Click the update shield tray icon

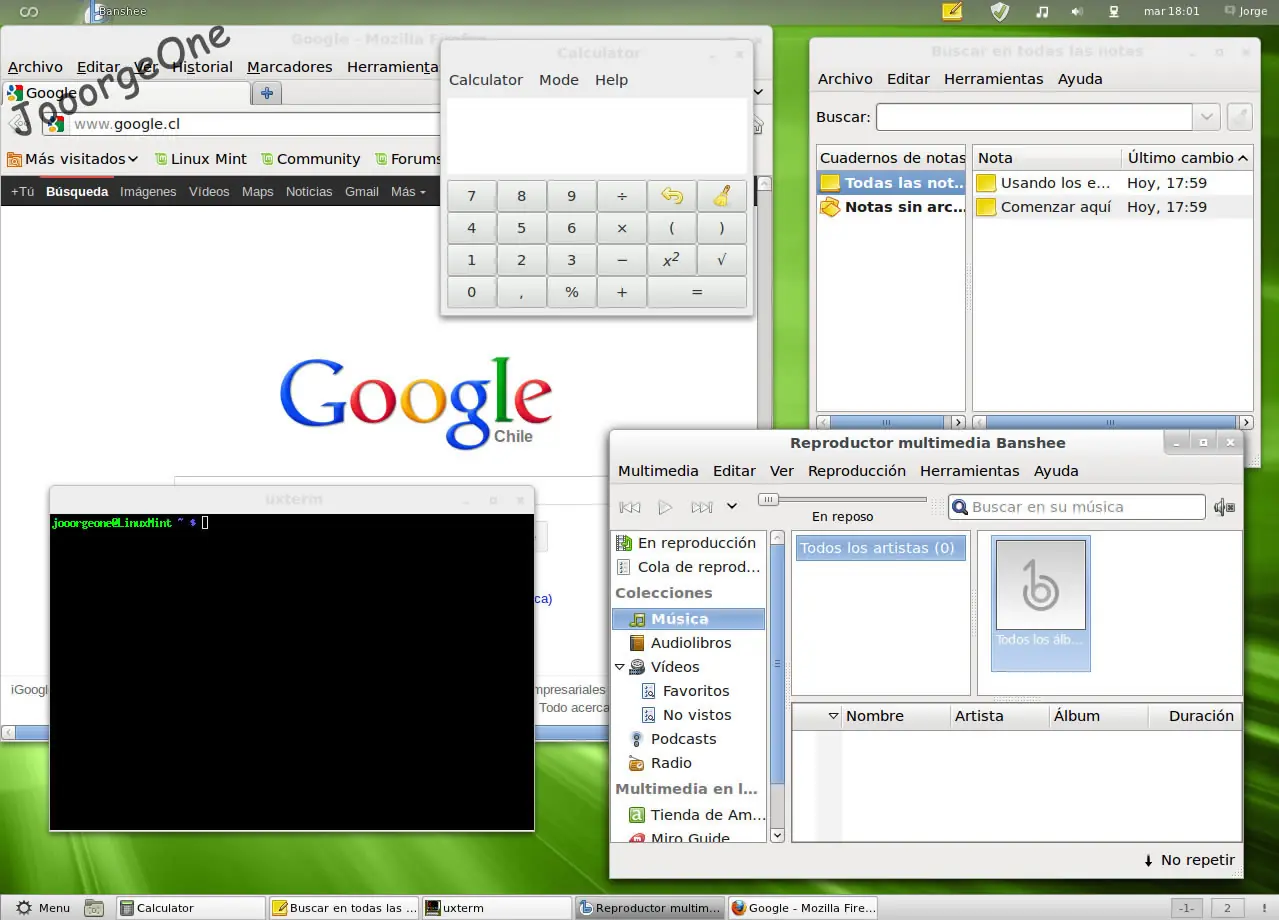coord(1000,11)
